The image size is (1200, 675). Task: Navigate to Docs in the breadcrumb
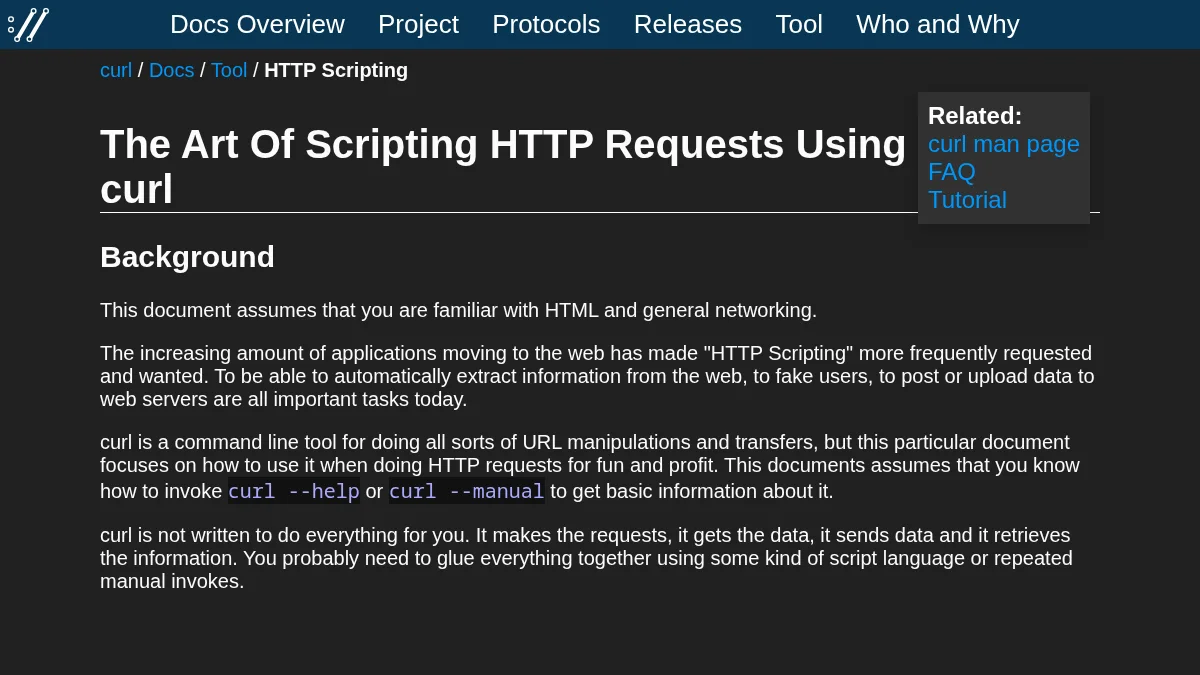point(171,70)
